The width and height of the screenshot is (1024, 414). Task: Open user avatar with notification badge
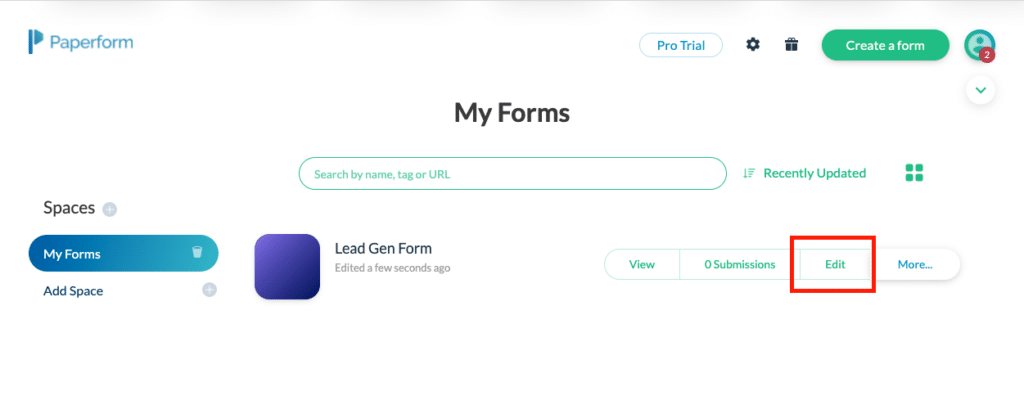980,45
